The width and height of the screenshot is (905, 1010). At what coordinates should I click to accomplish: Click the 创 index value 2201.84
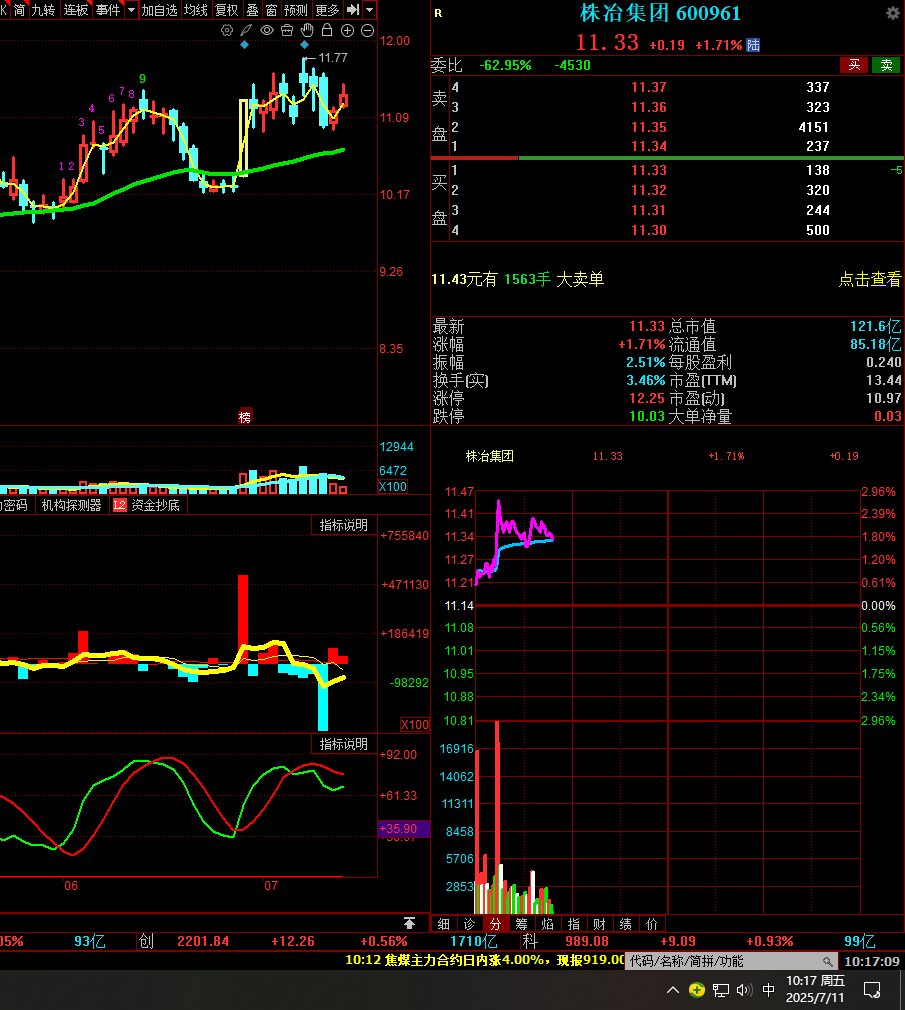coord(203,941)
